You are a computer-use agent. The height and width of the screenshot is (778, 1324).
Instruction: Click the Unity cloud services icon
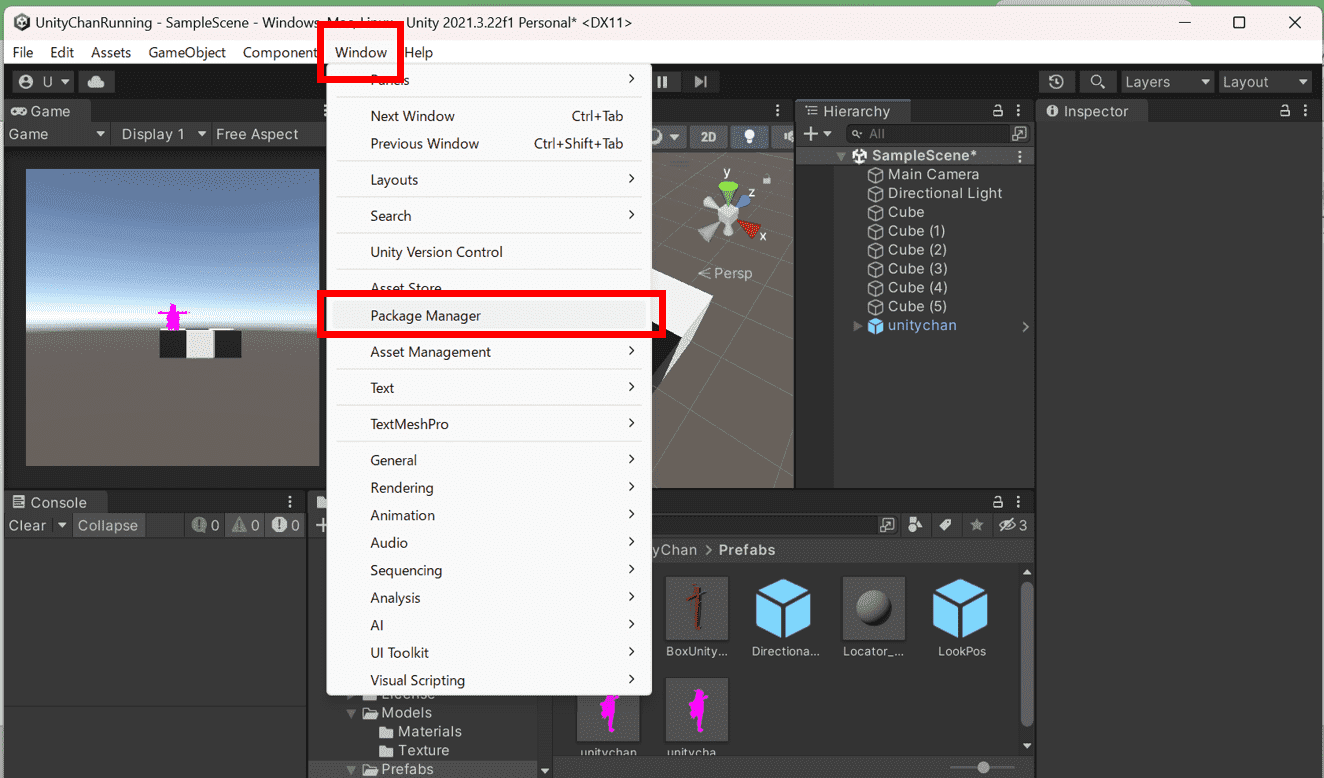pos(95,81)
